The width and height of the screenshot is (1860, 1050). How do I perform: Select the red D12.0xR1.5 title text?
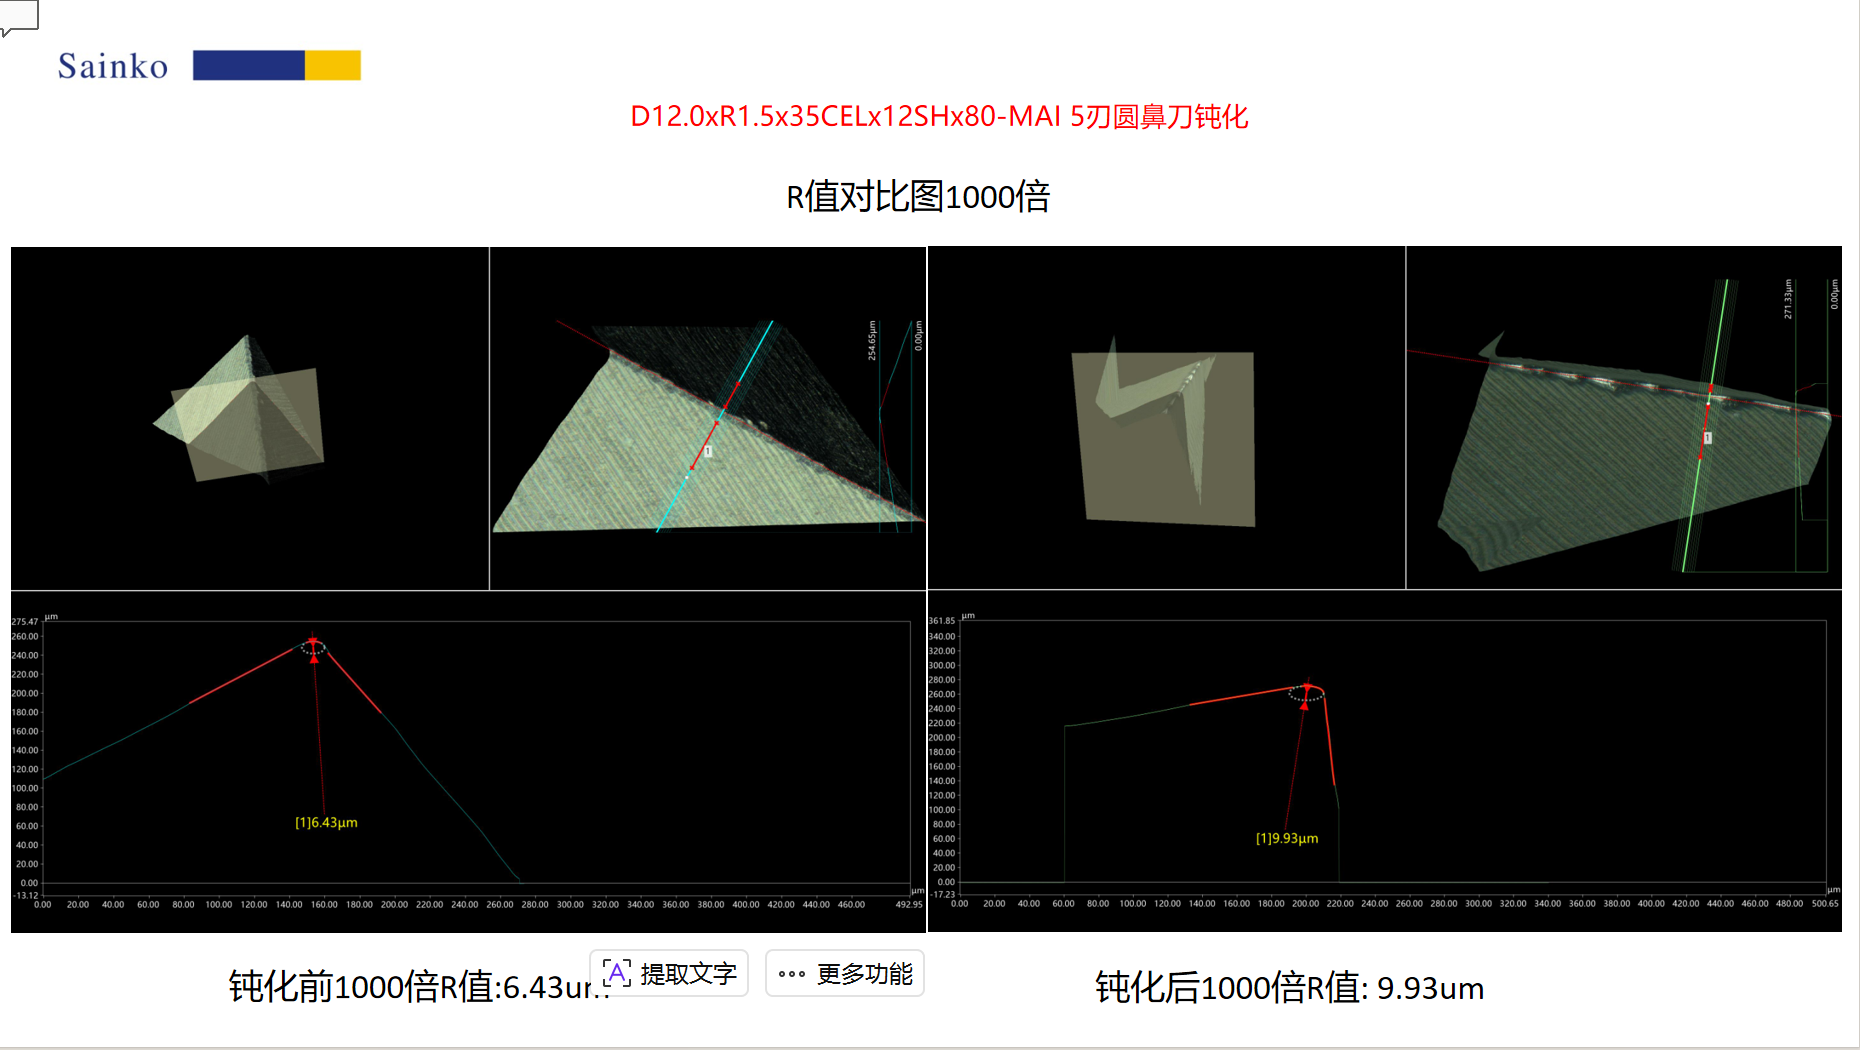(x=939, y=117)
